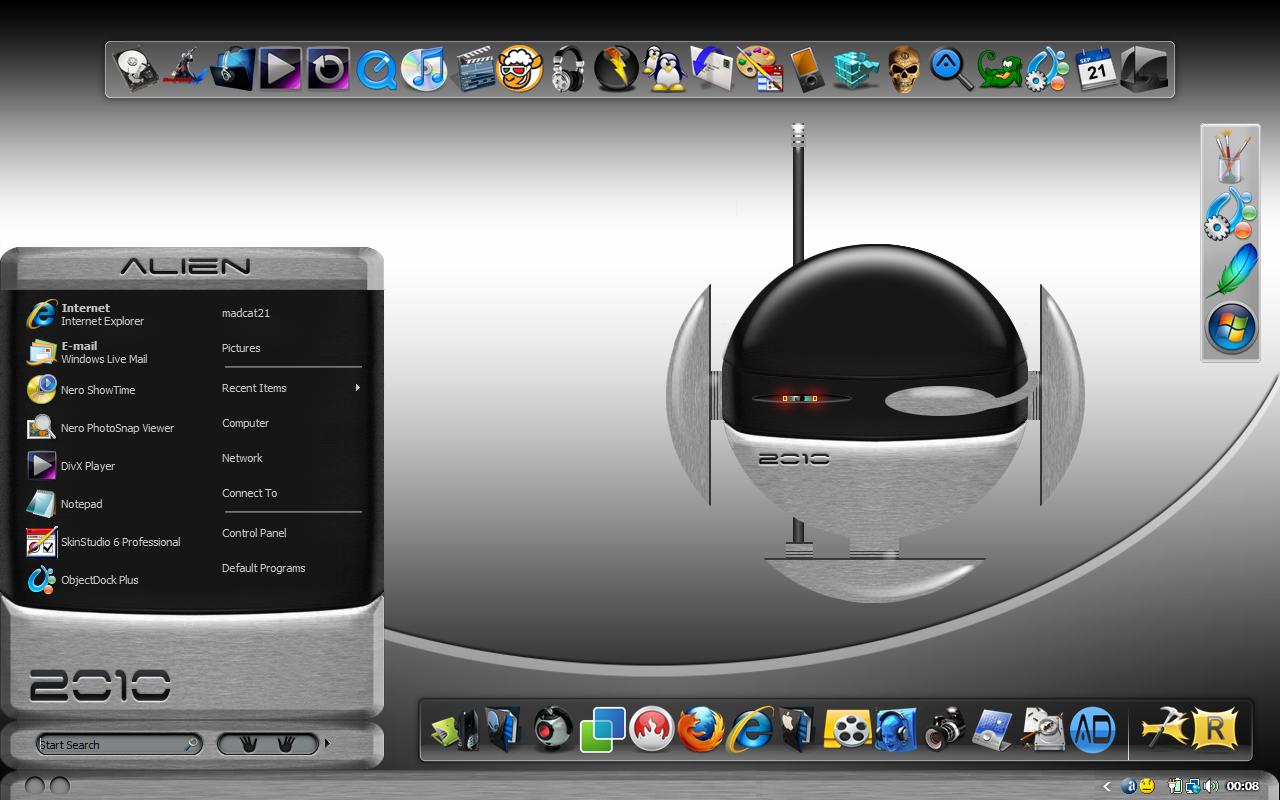
Task: Click the taskbar clock showing 00:08
Action: 1243,786
